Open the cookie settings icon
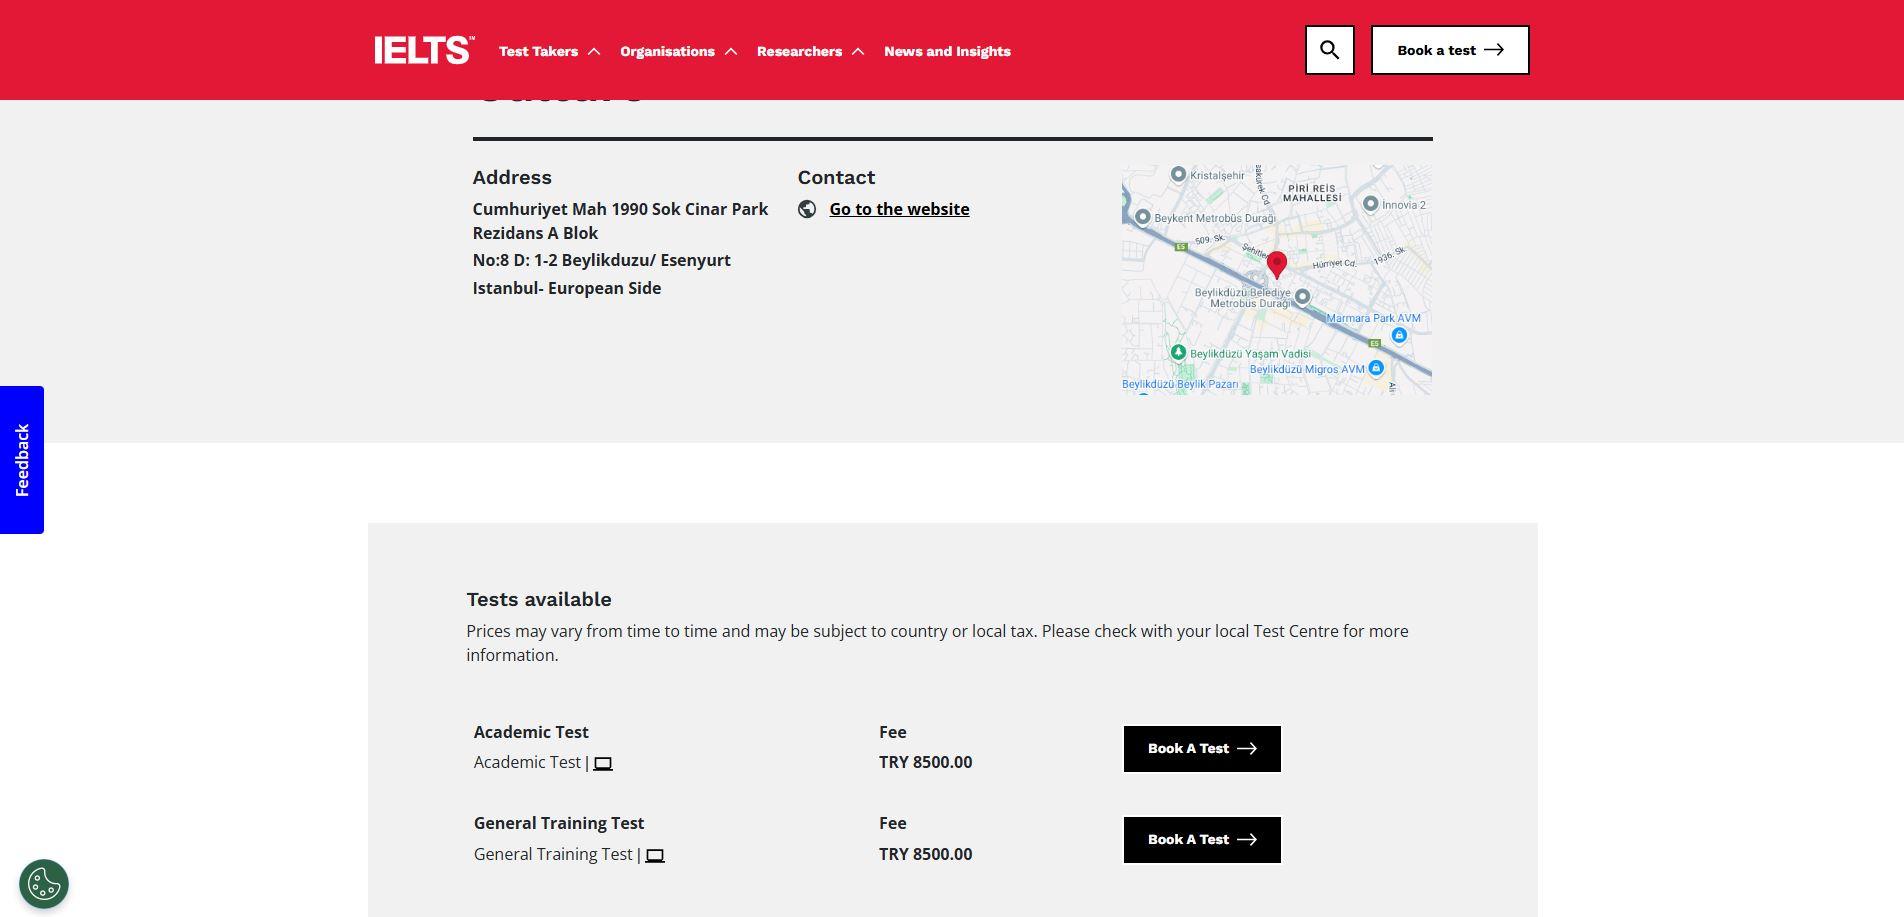The width and height of the screenshot is (1904, 917). point(44,884)
